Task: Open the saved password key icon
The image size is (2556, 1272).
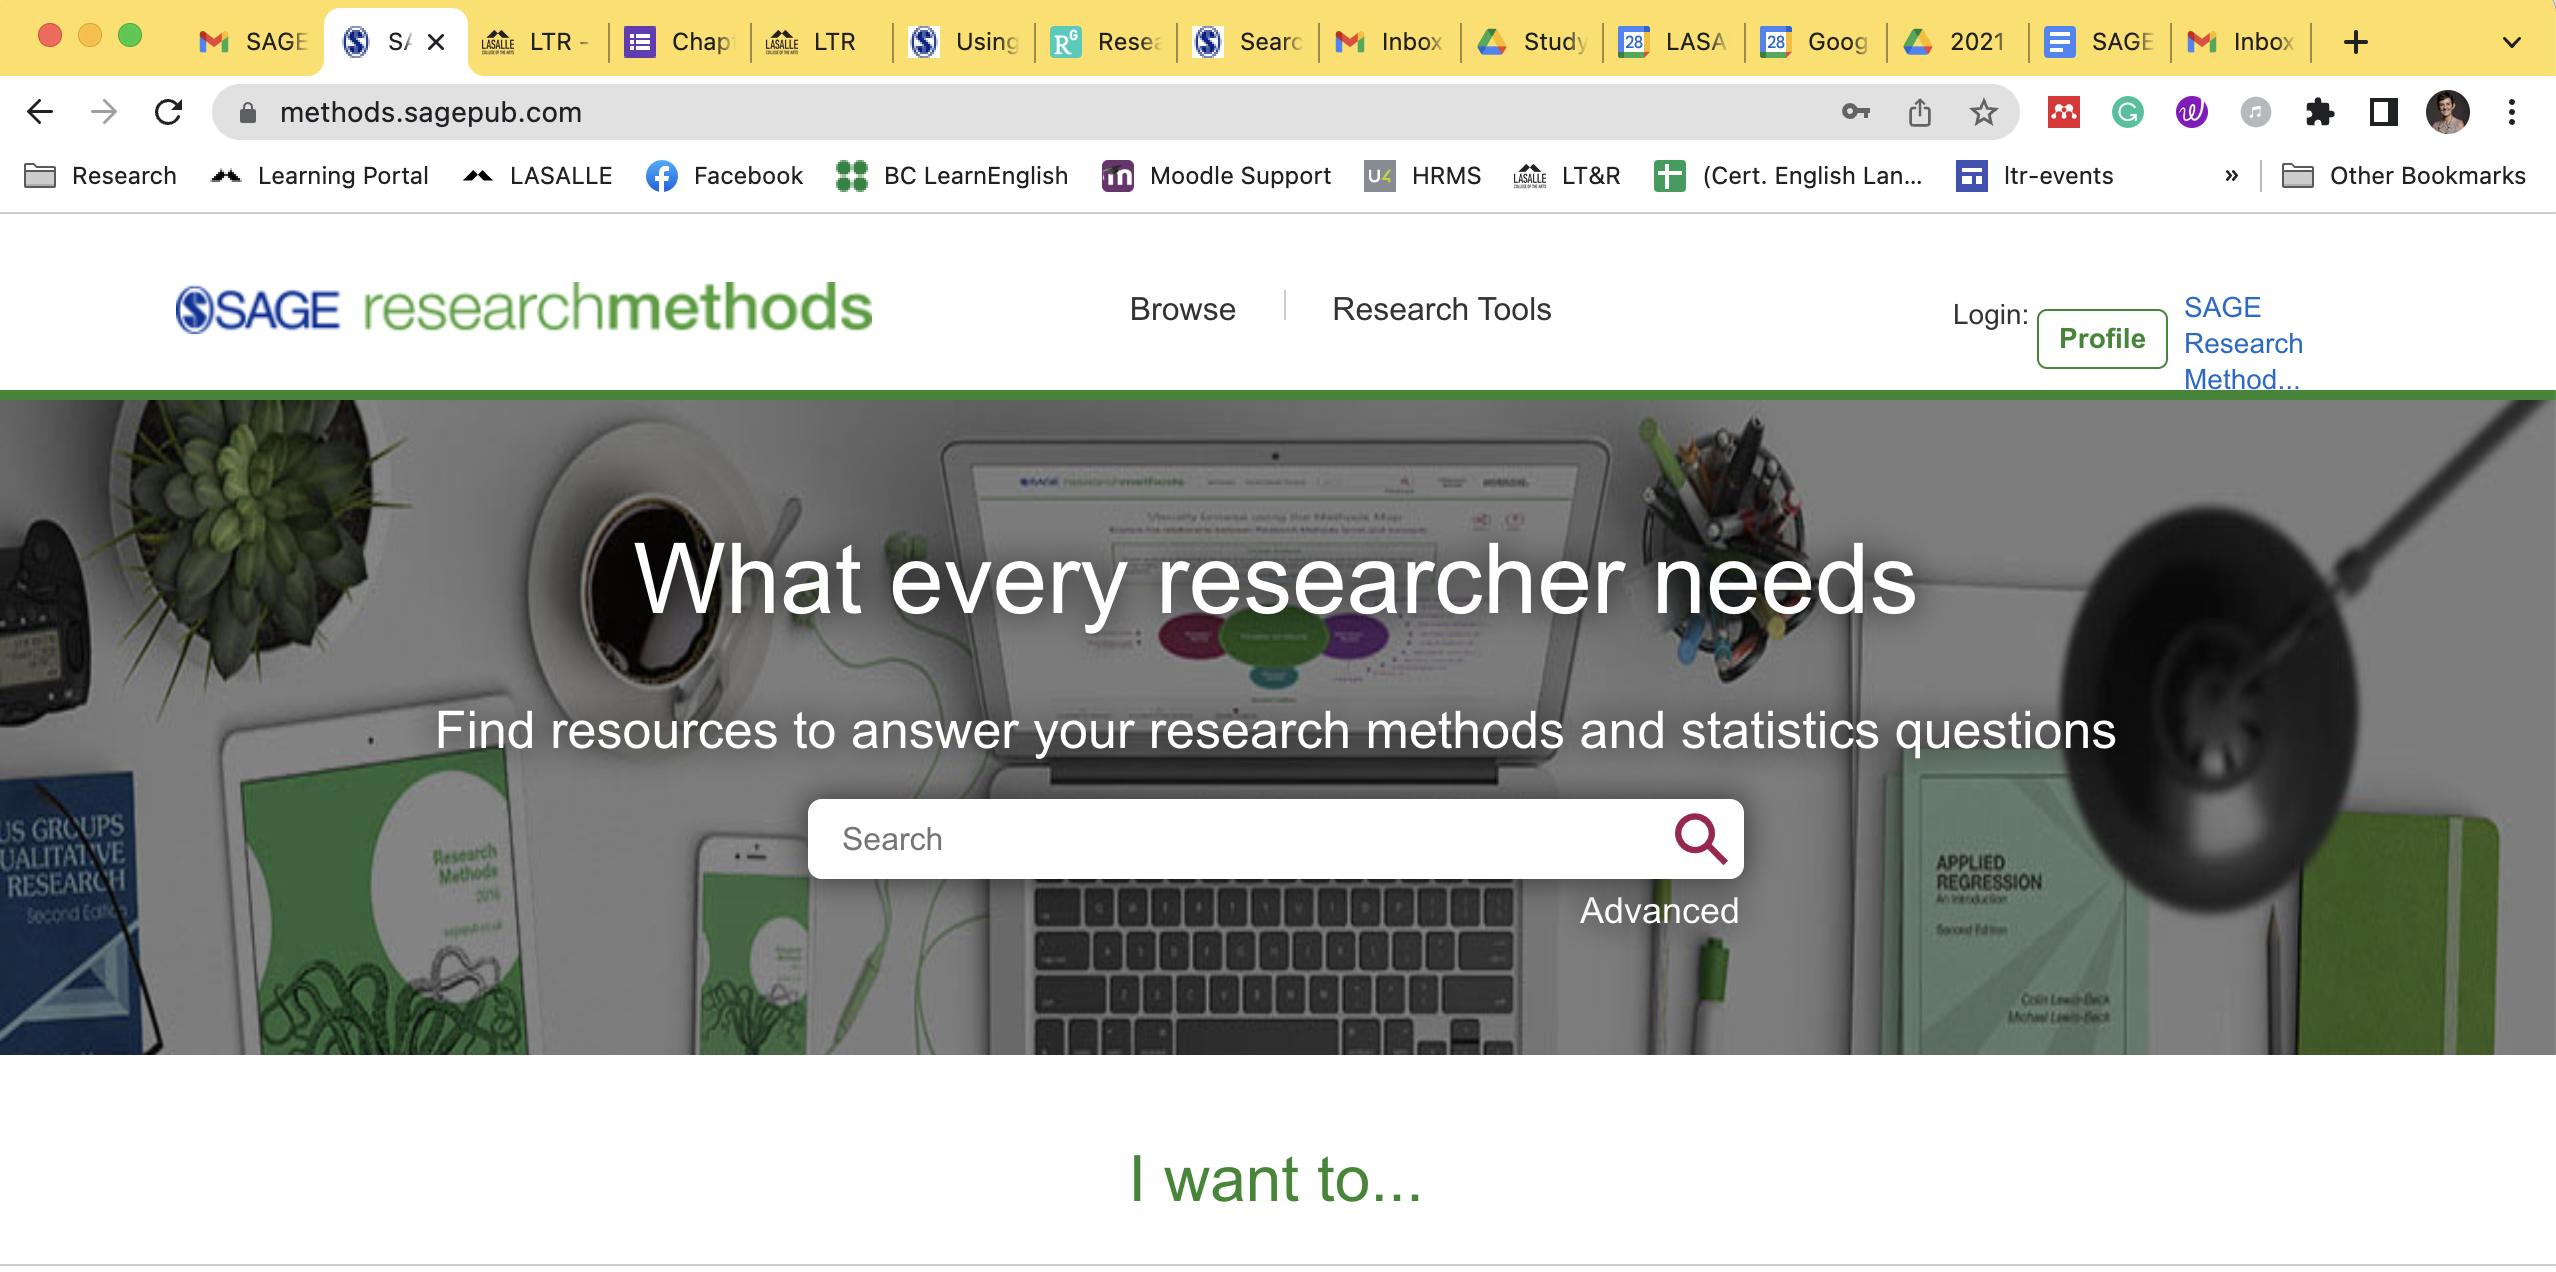Action: [1856, 112]
